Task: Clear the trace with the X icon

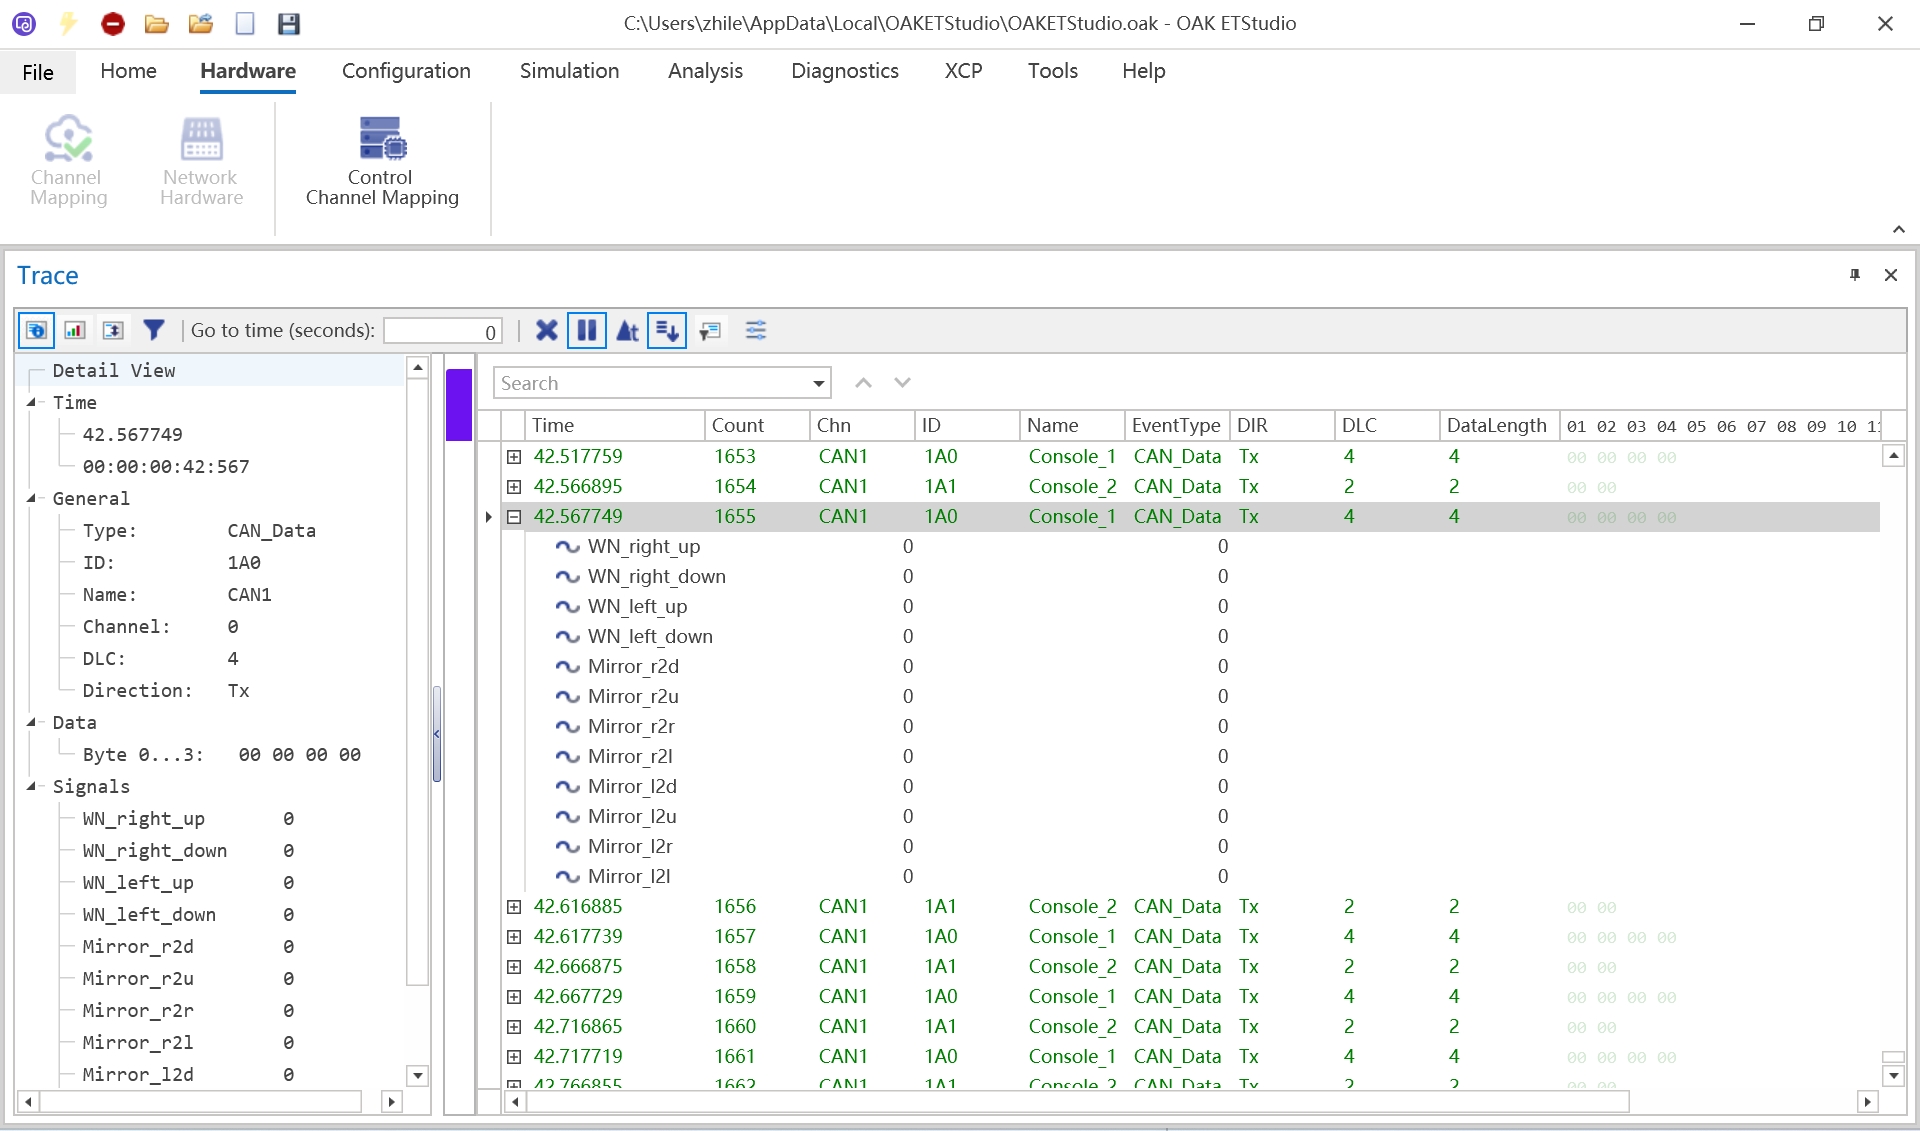Action: 546,330
